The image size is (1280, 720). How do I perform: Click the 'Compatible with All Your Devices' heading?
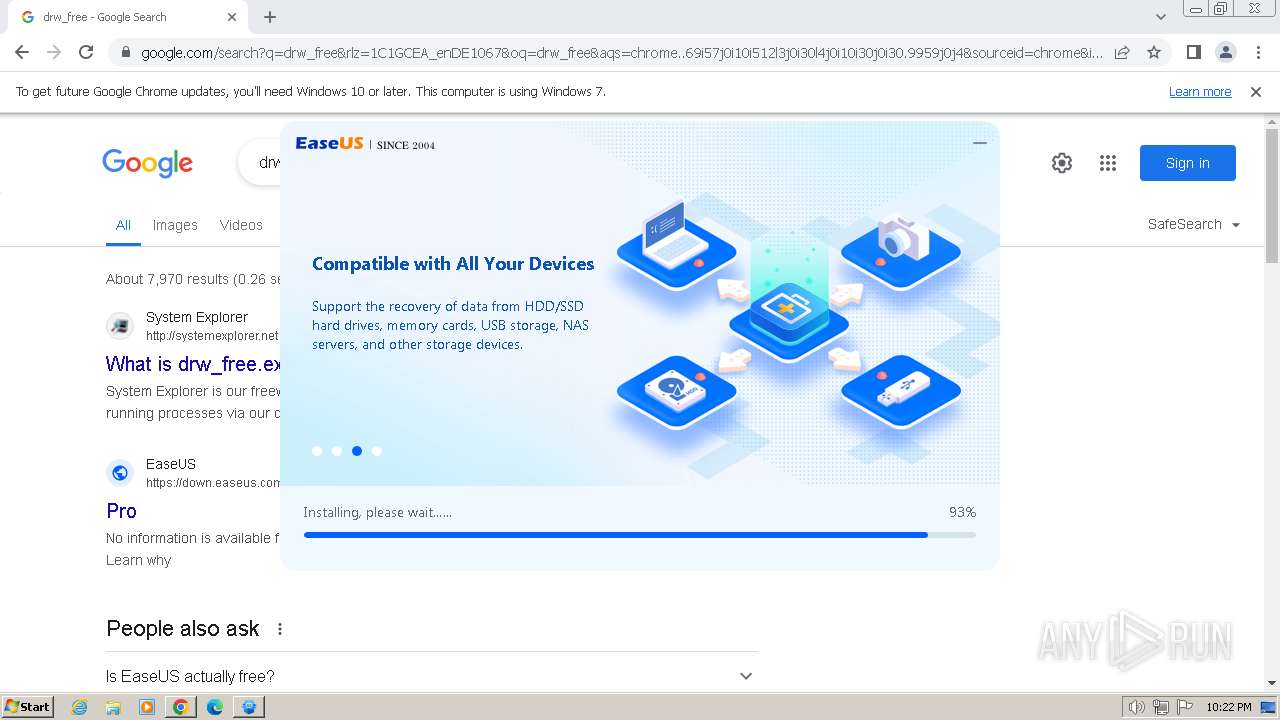(x=453, y=264)
